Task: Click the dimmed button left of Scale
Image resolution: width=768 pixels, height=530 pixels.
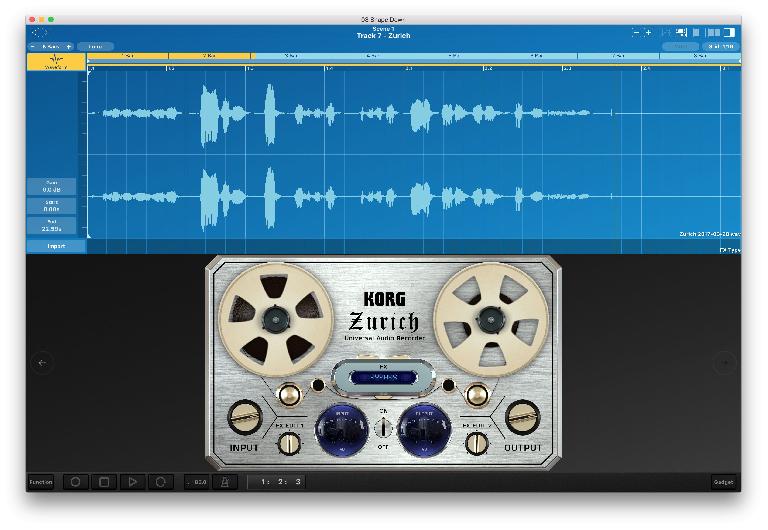Action: point(680,47)
